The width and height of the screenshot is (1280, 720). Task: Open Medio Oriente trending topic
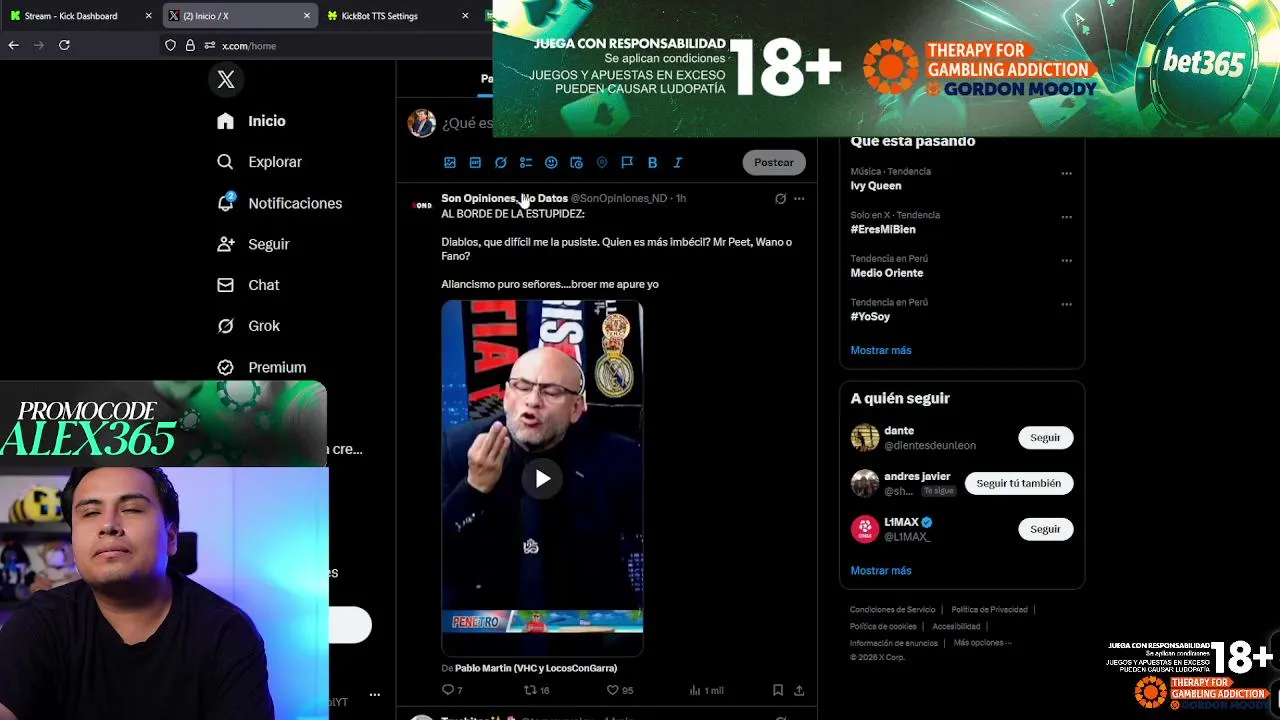[887, 273]
